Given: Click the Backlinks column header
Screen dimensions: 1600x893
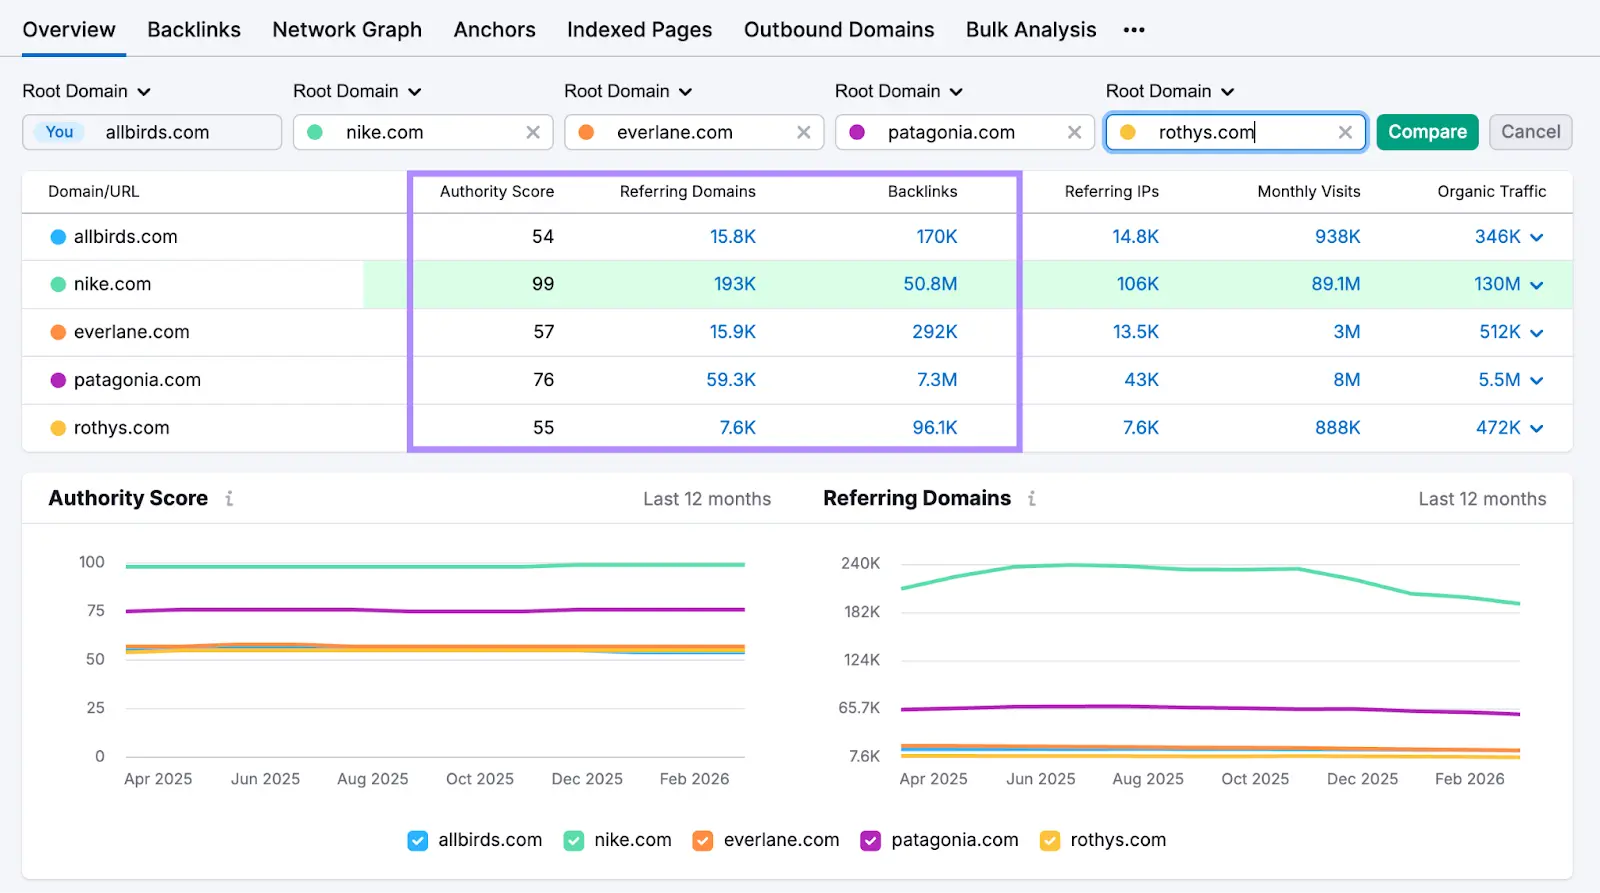Looking at the screenshot, I should (923, 191).
